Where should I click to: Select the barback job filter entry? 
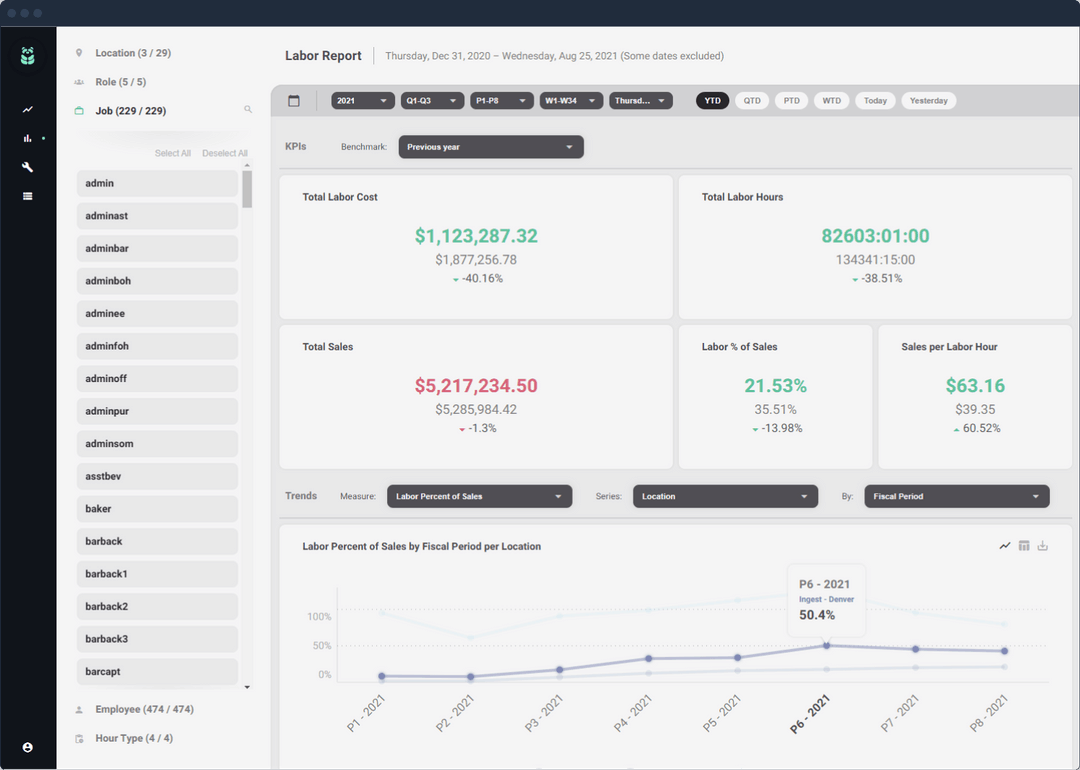[x=157, y=541]
